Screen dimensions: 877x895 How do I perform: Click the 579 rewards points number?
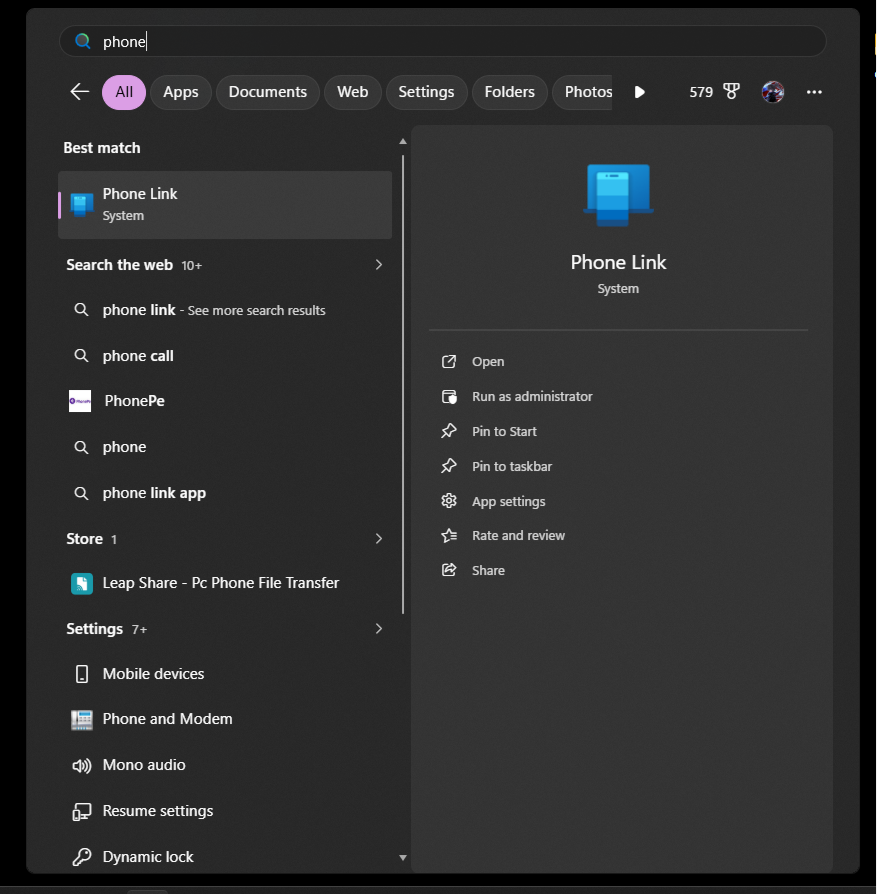pos(701,92)
